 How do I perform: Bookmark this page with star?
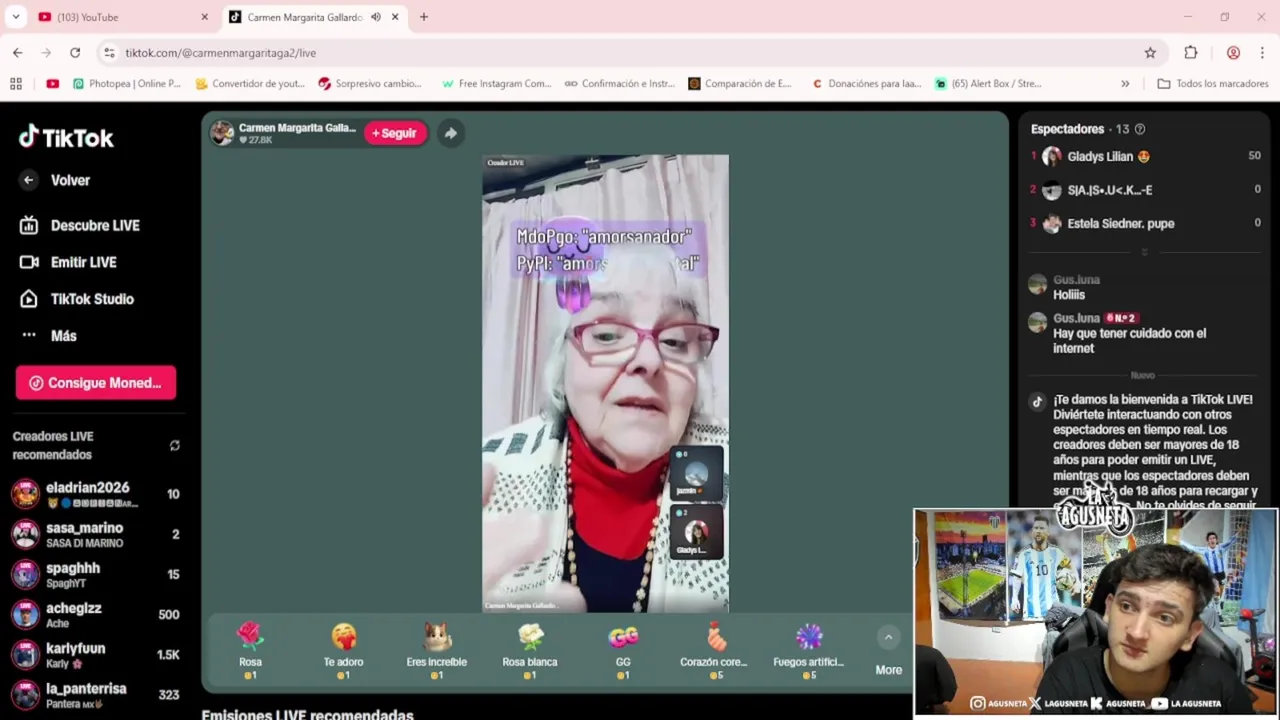pos(1150,53)
